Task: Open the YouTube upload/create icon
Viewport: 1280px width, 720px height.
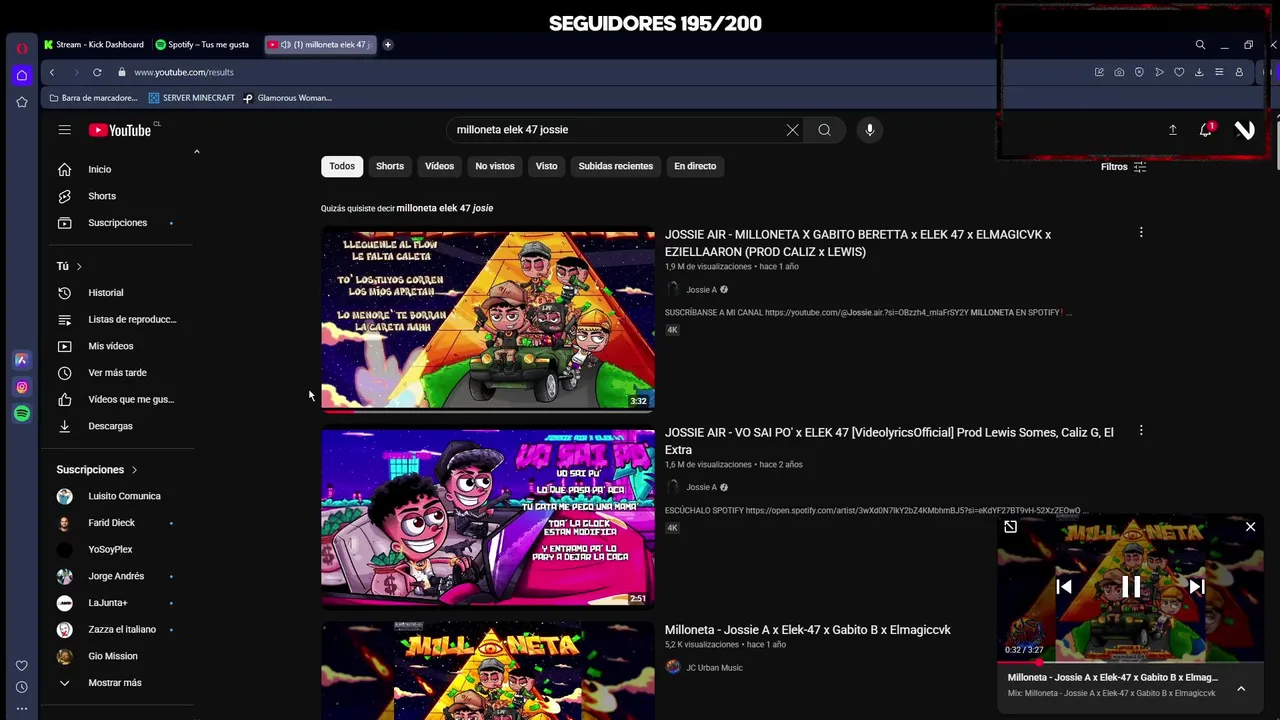Action: click(x=1172, y=130)
